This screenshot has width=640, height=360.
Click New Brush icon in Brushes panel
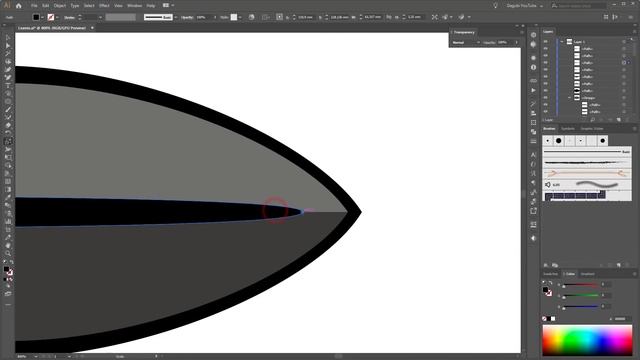(x=619, y=265)
